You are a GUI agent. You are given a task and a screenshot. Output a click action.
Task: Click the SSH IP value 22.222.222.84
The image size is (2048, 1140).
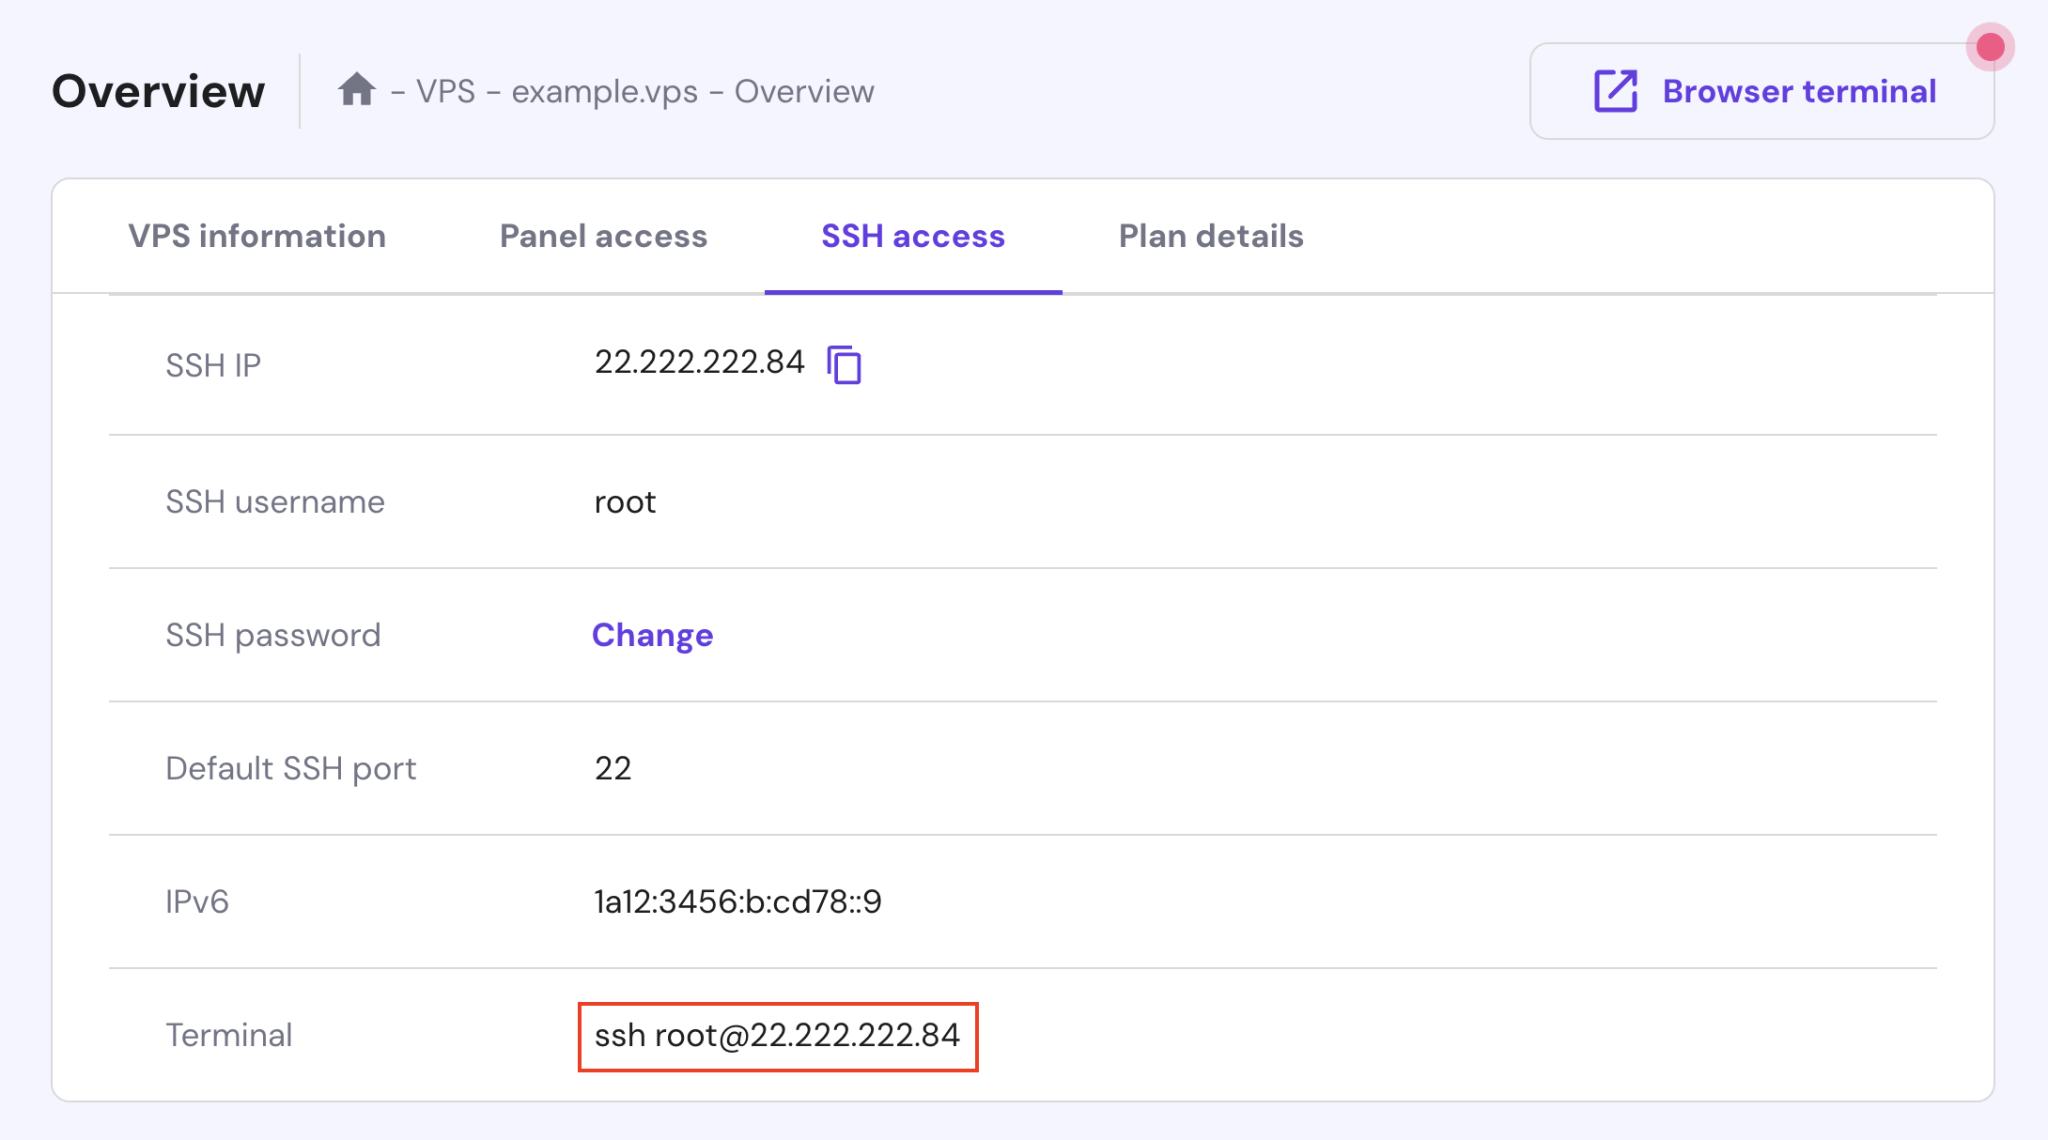pos(699,362)
